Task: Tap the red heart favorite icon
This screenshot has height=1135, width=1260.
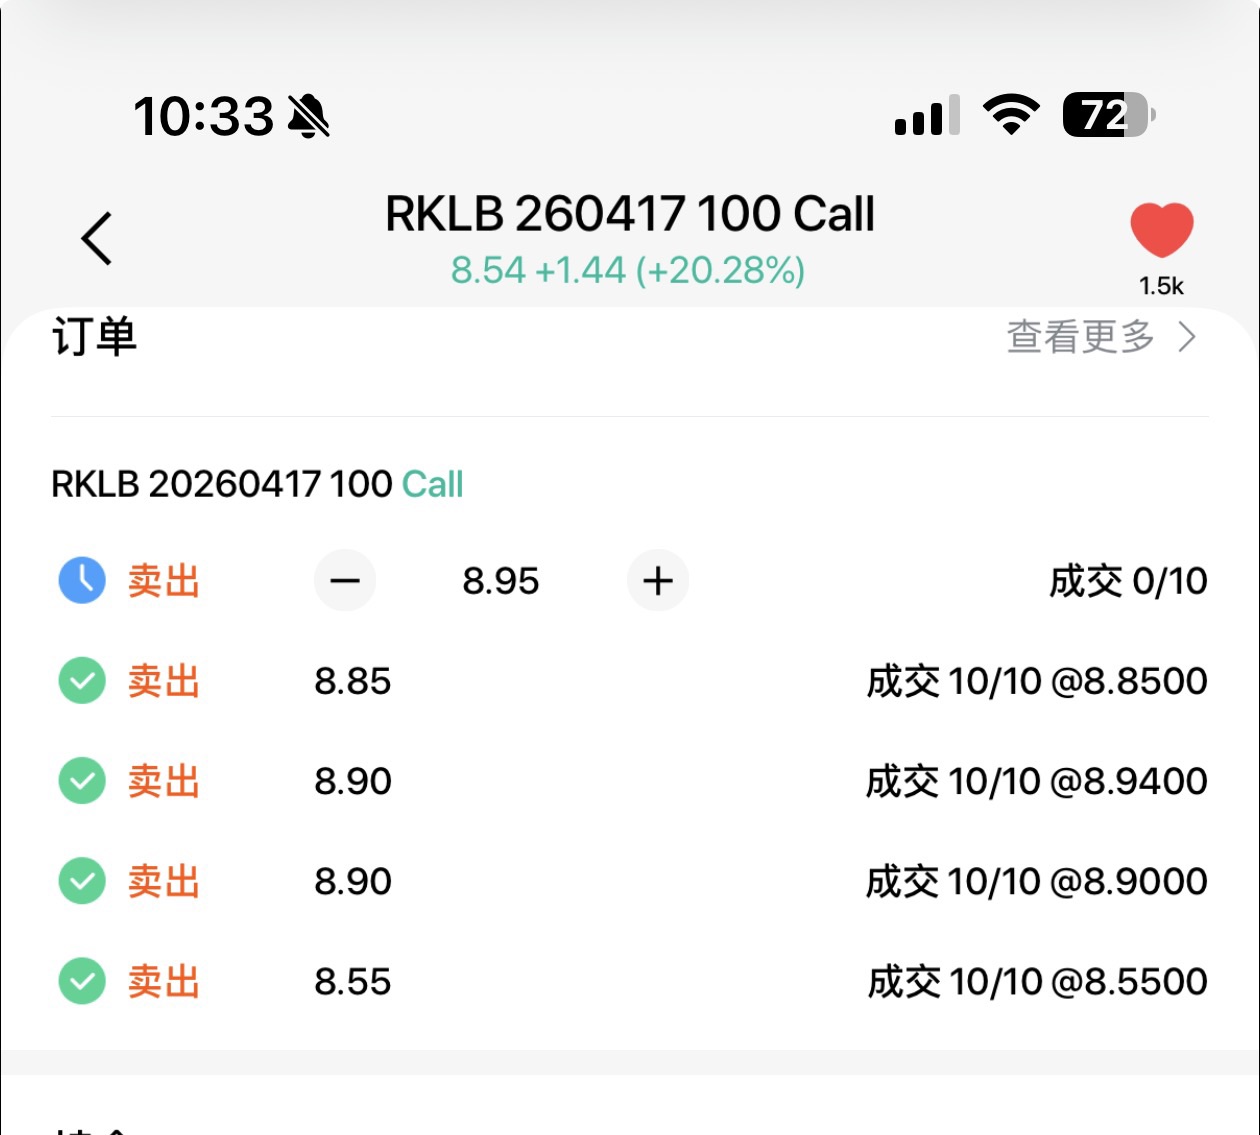Action: [x=1161, y=229]
